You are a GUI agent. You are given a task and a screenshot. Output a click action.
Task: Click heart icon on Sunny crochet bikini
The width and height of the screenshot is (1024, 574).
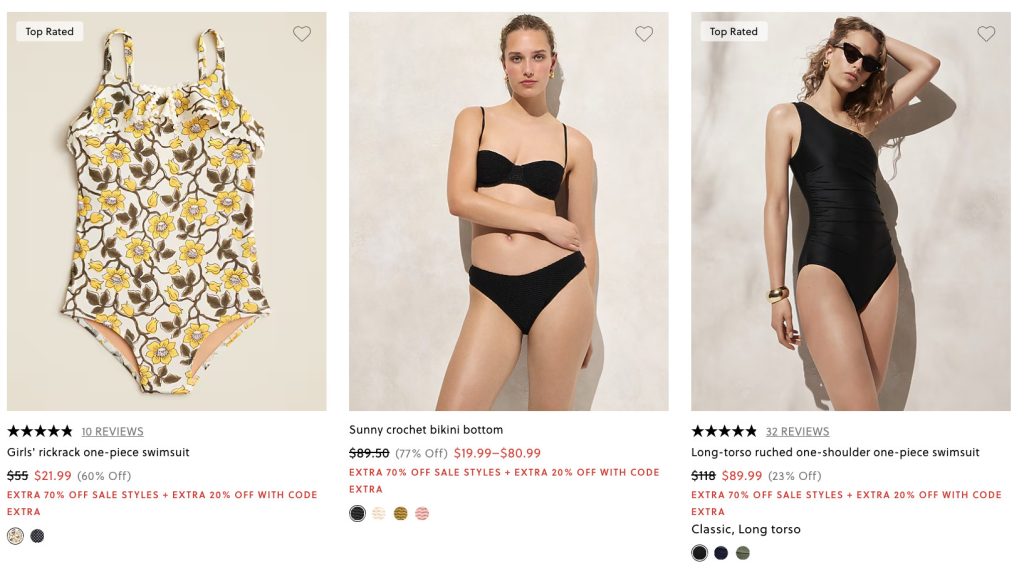pos(644,34)
